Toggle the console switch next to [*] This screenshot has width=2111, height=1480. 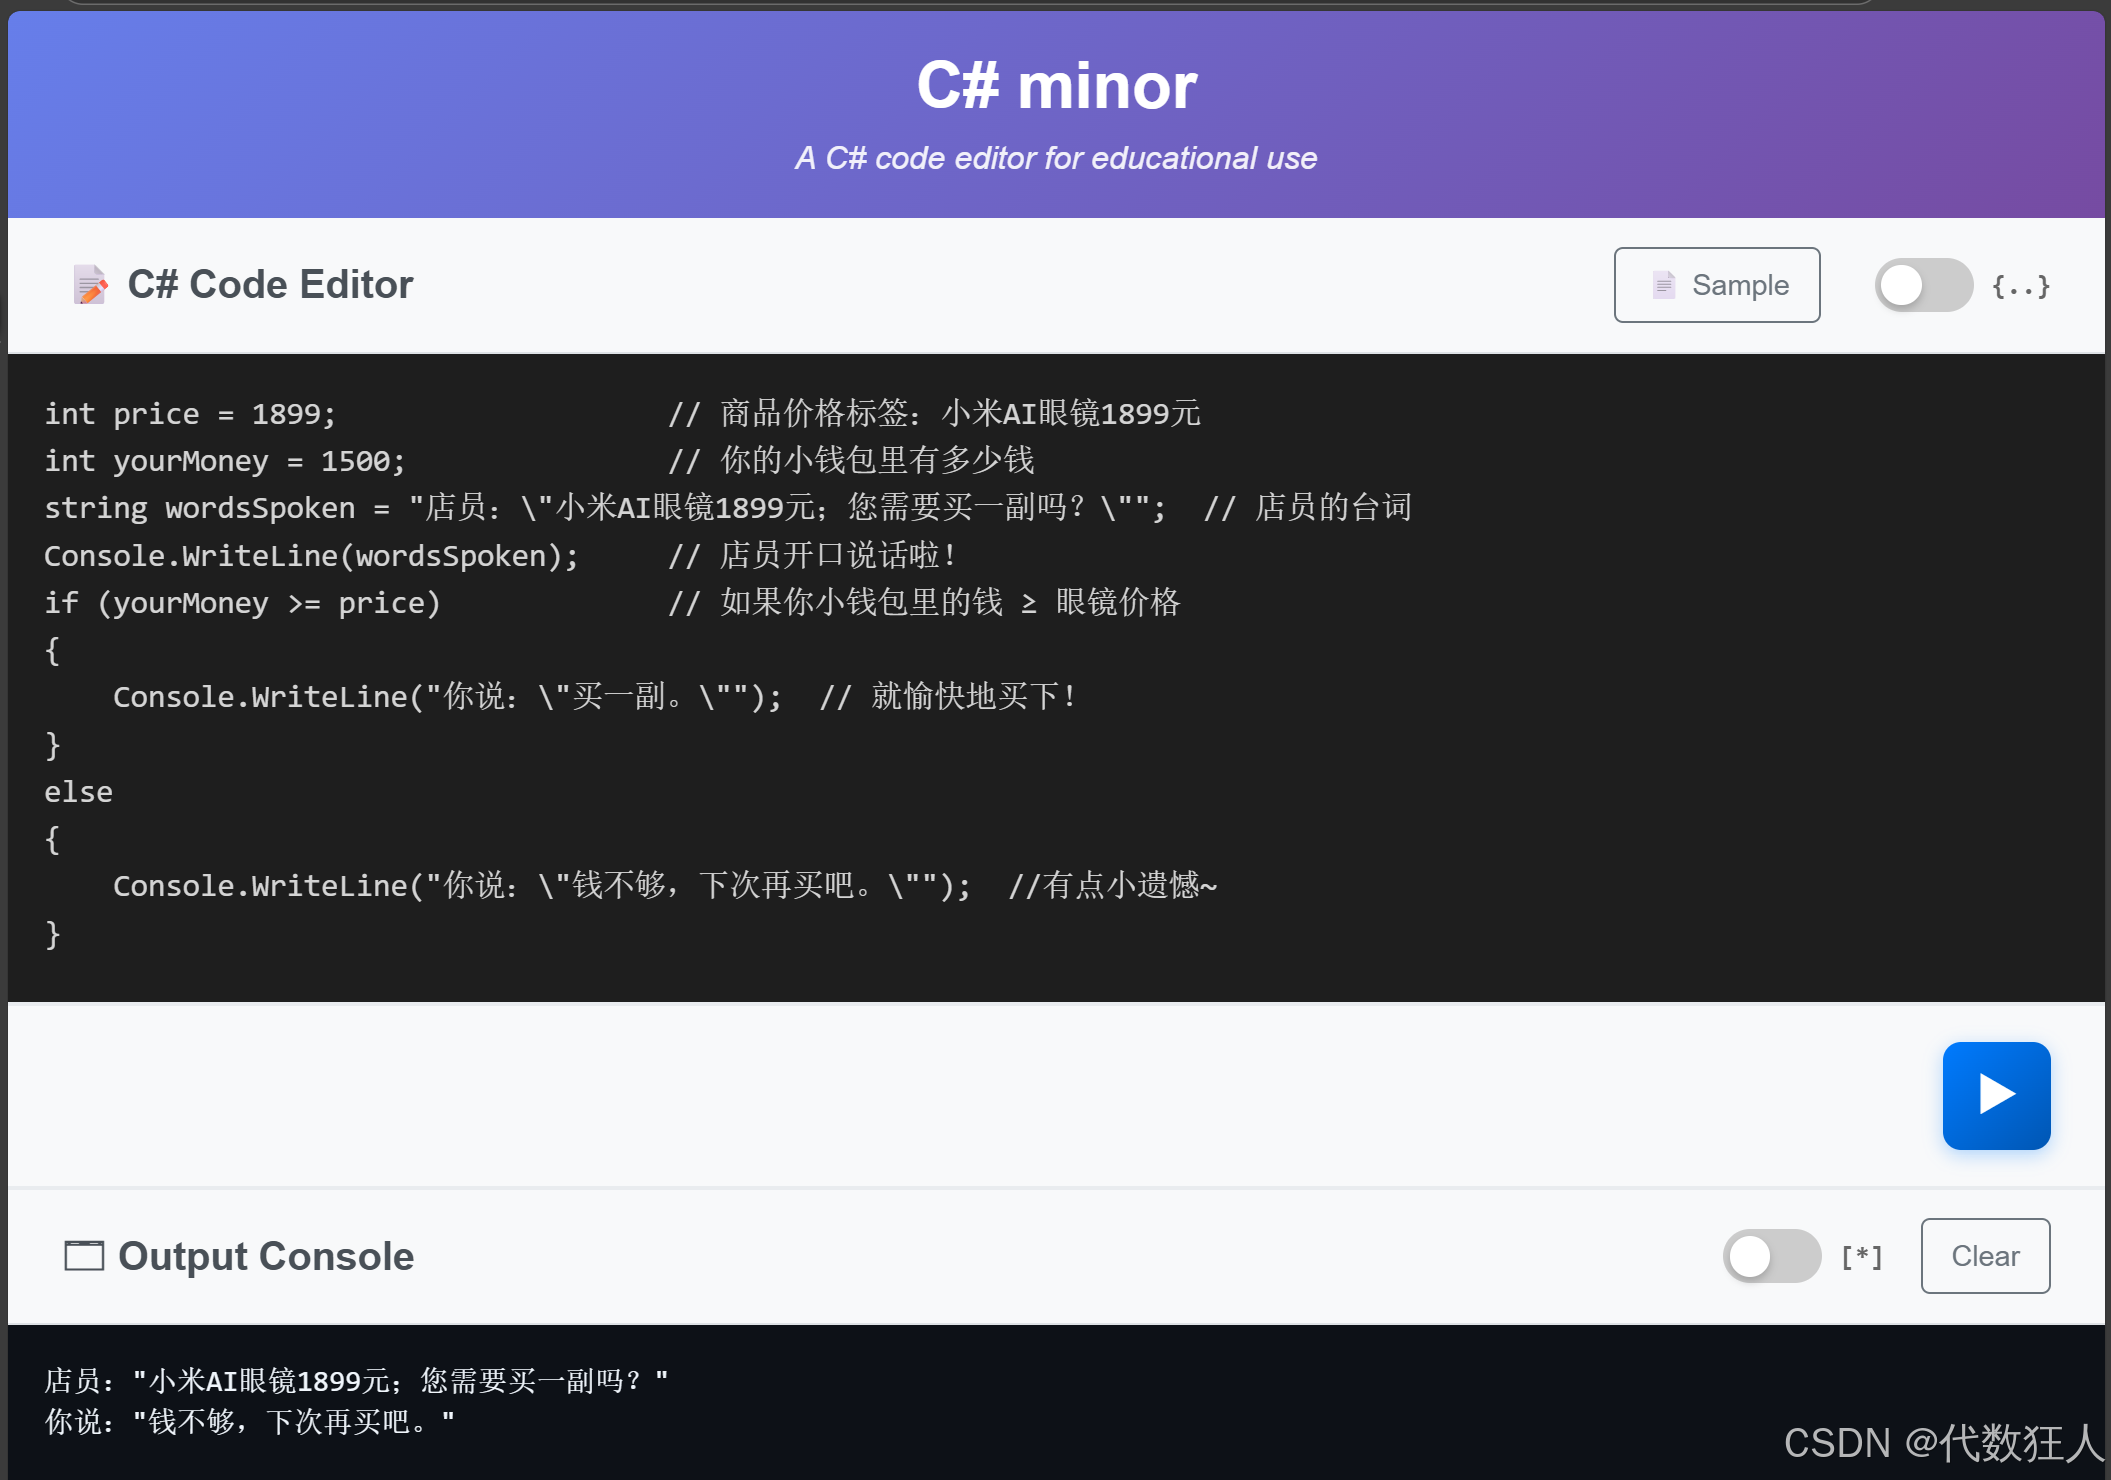pyautogui.click(x=1771, y=1256)
